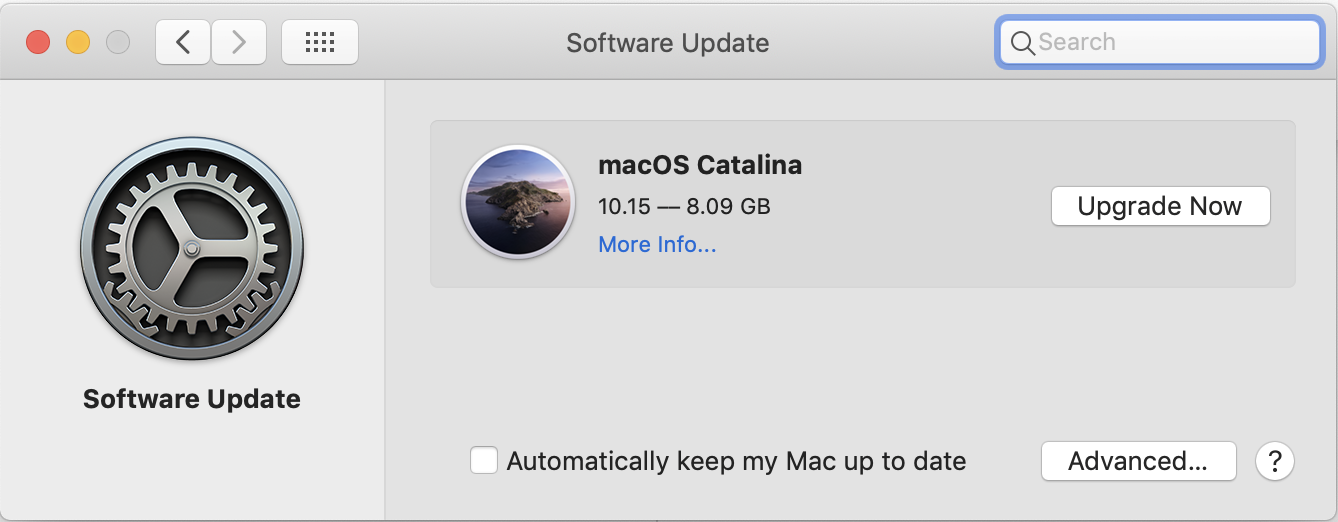
Task: Click the "Automatically keep my Mac up to date" label text
Action: [736, 461]
